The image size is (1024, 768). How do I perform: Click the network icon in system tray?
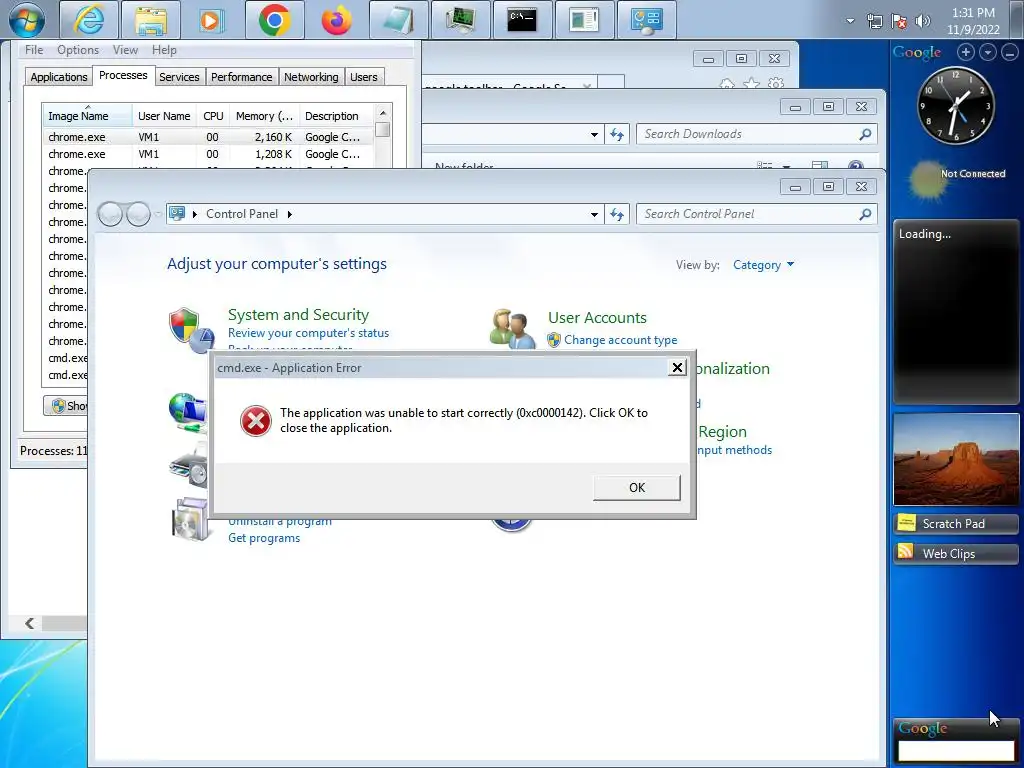[874, 22]
